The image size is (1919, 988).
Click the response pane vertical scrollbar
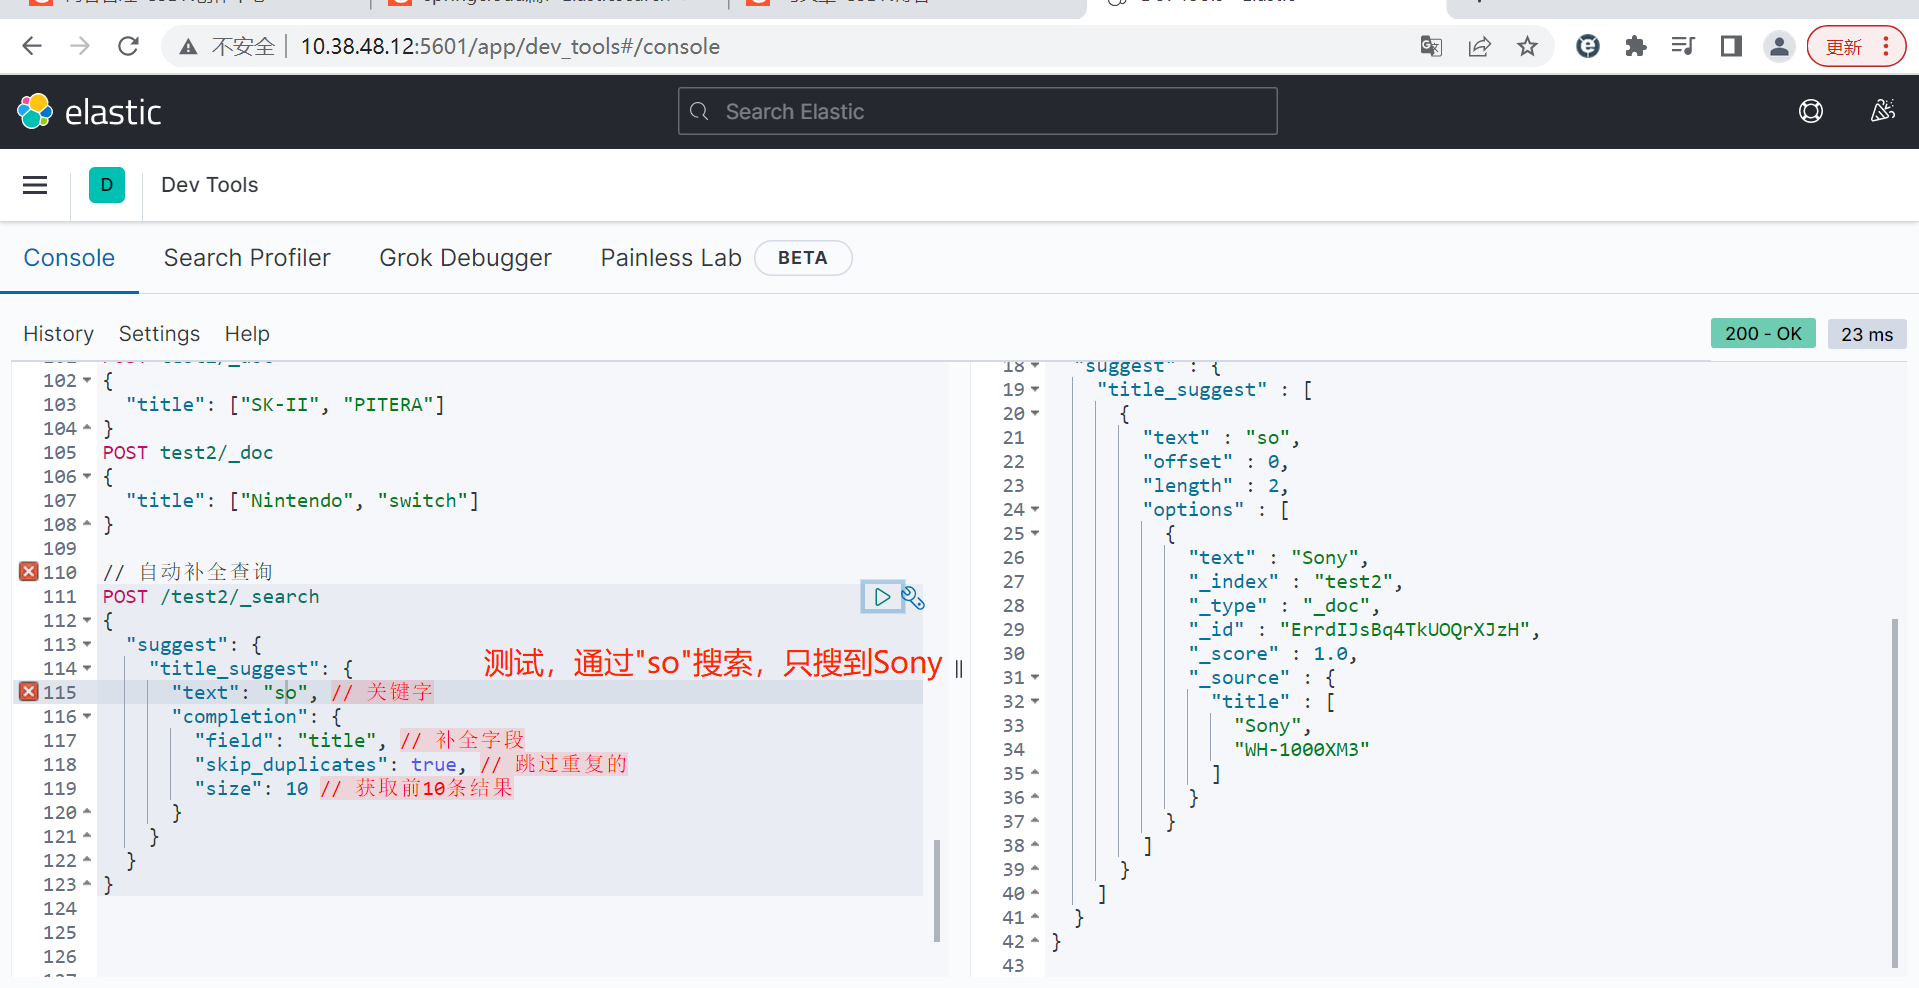coord(1894,792)
